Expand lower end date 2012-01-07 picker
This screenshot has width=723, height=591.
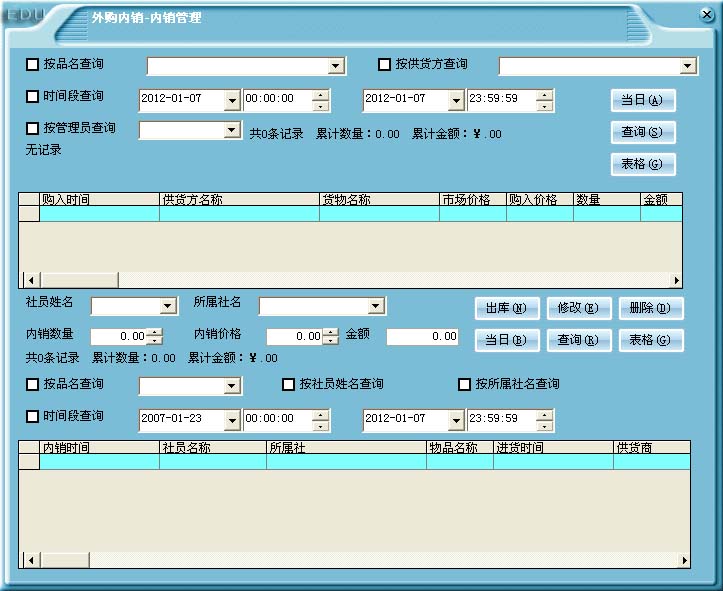tap(456, 420)
